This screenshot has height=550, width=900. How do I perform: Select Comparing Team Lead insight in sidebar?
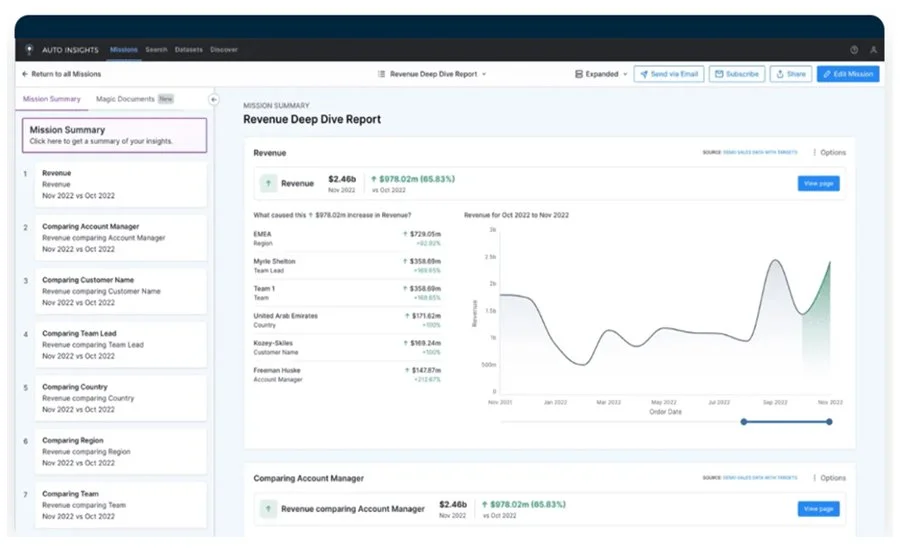tap(121, 344)
